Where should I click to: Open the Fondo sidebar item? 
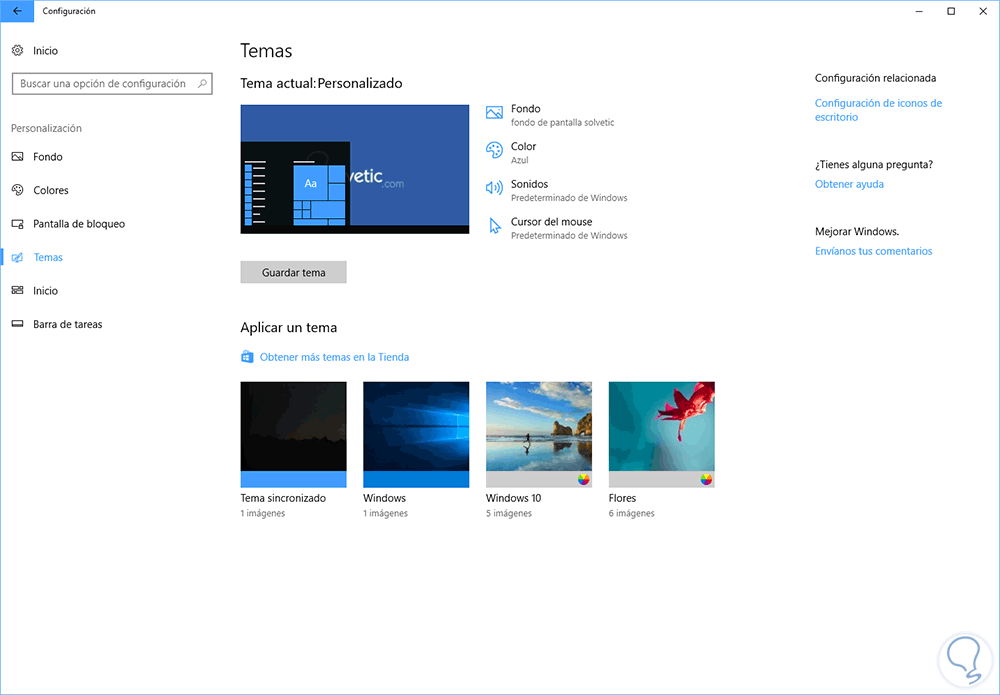click(48, 157)
